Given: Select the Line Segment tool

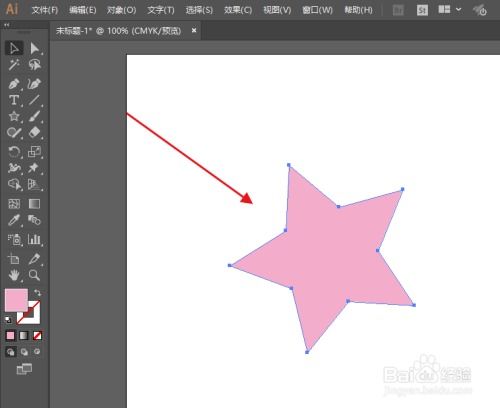Looking at the screenshot, I should click(35, 100).
